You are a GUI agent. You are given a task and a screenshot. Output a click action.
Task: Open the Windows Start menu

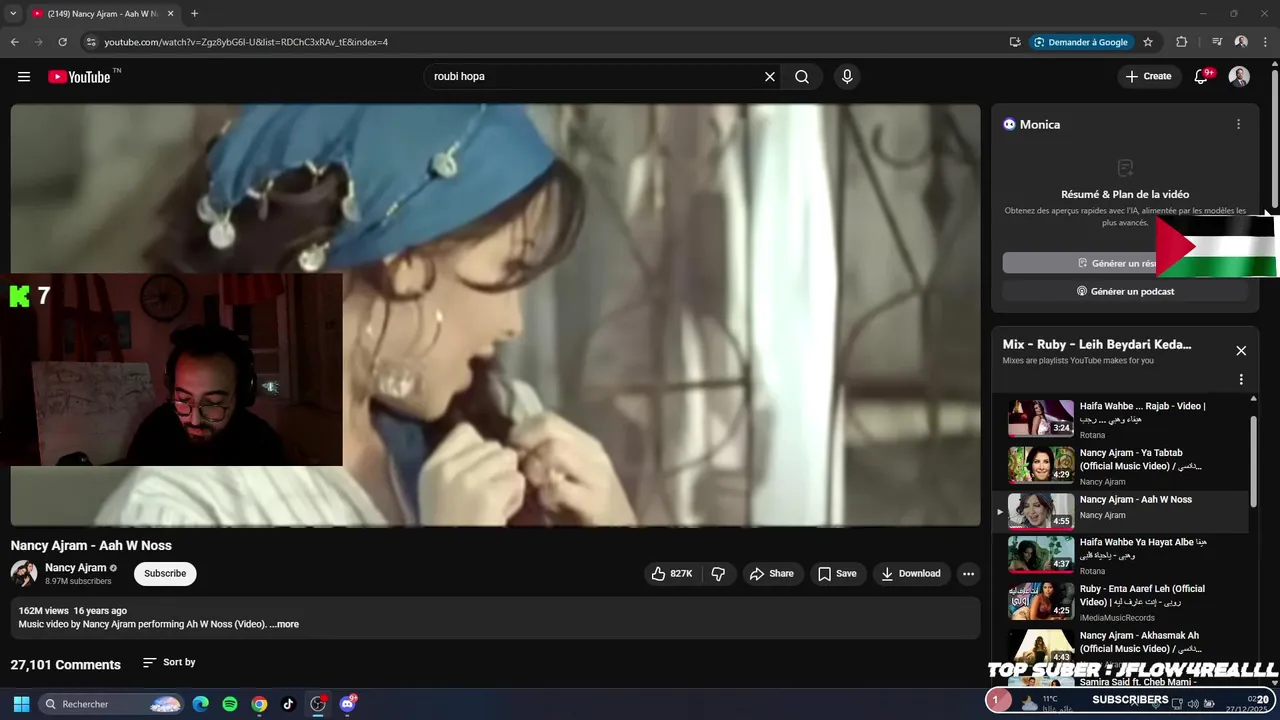coord(21,704)
